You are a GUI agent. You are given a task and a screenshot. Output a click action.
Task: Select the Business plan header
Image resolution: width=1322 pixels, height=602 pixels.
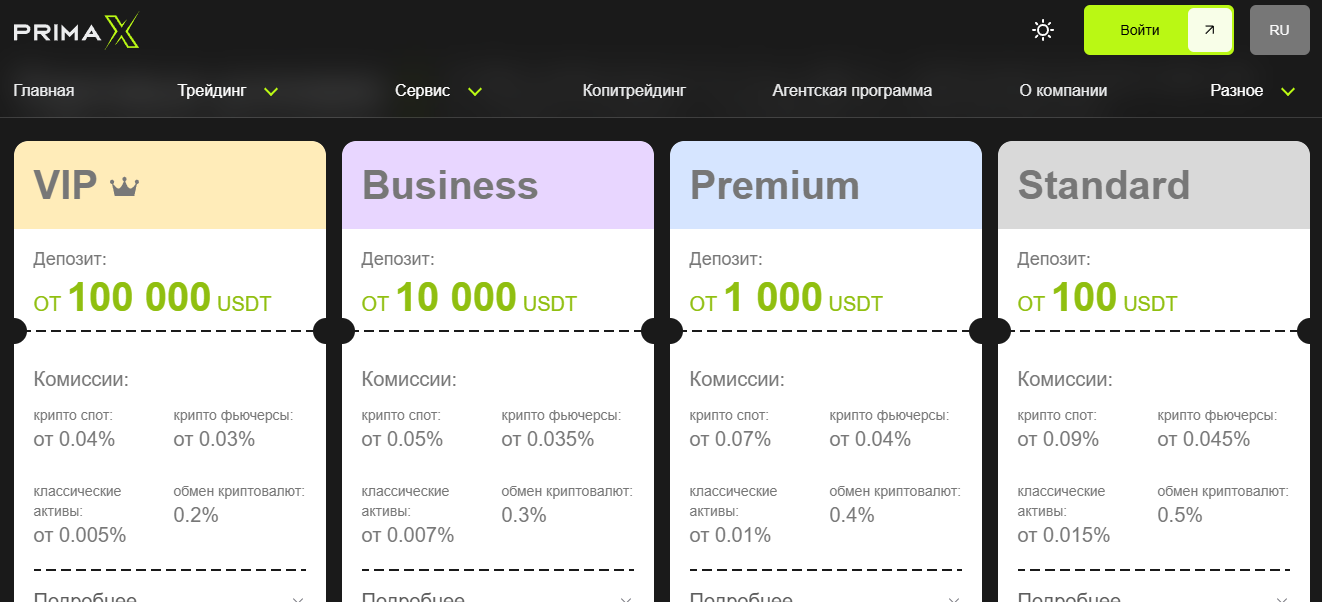(498, 185)
